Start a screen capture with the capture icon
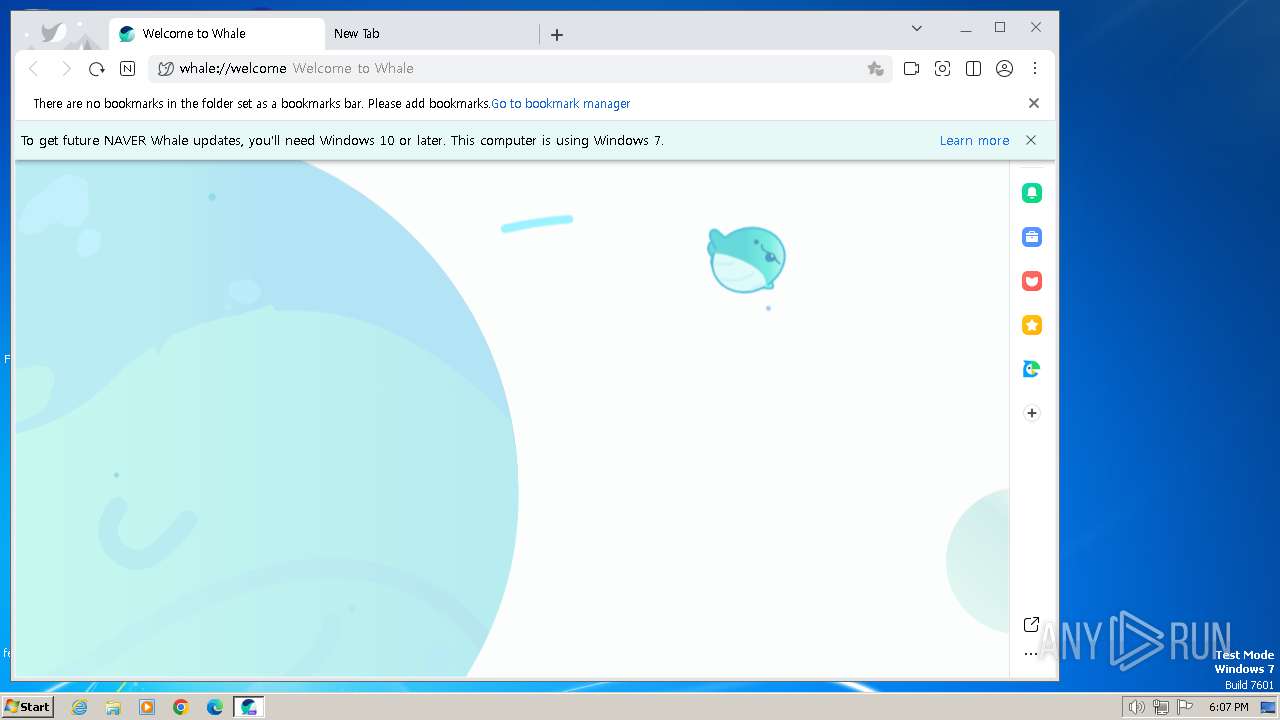1280x720 pixels. (x=942, y=69)
